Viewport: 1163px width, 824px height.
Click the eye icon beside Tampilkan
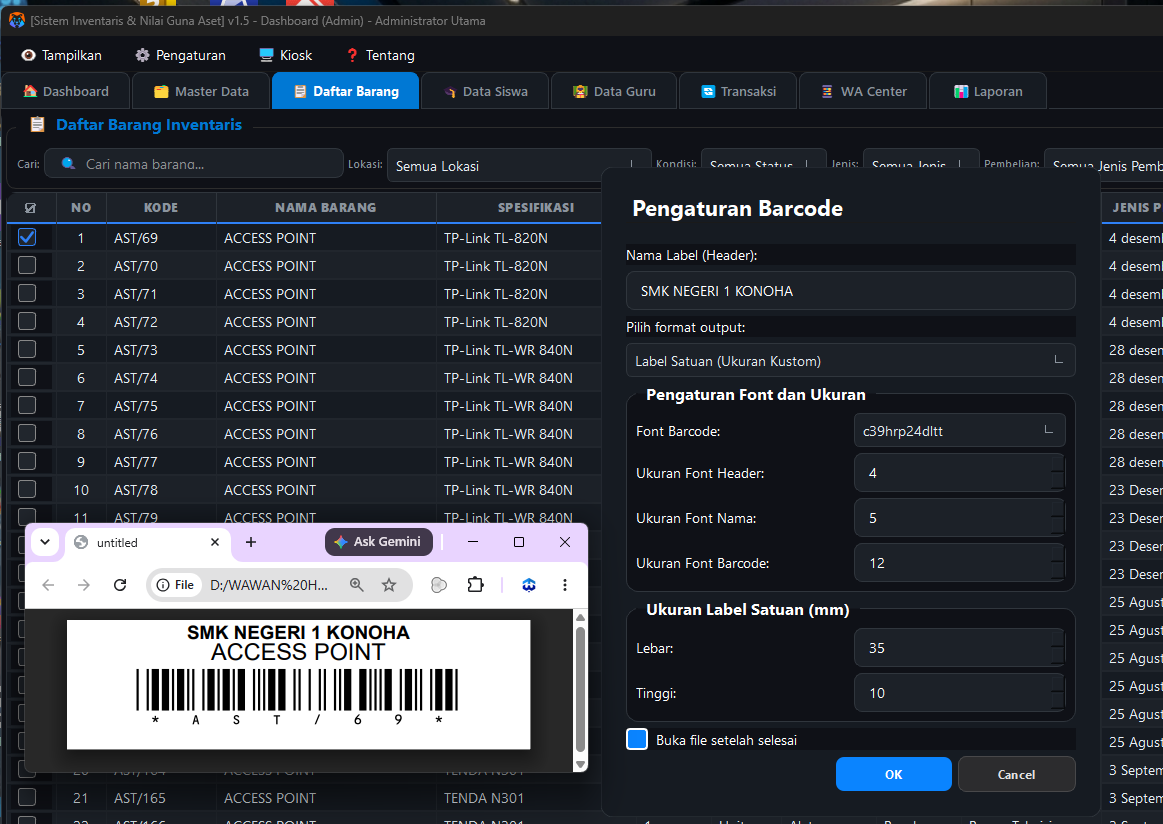tap(28, 55)
